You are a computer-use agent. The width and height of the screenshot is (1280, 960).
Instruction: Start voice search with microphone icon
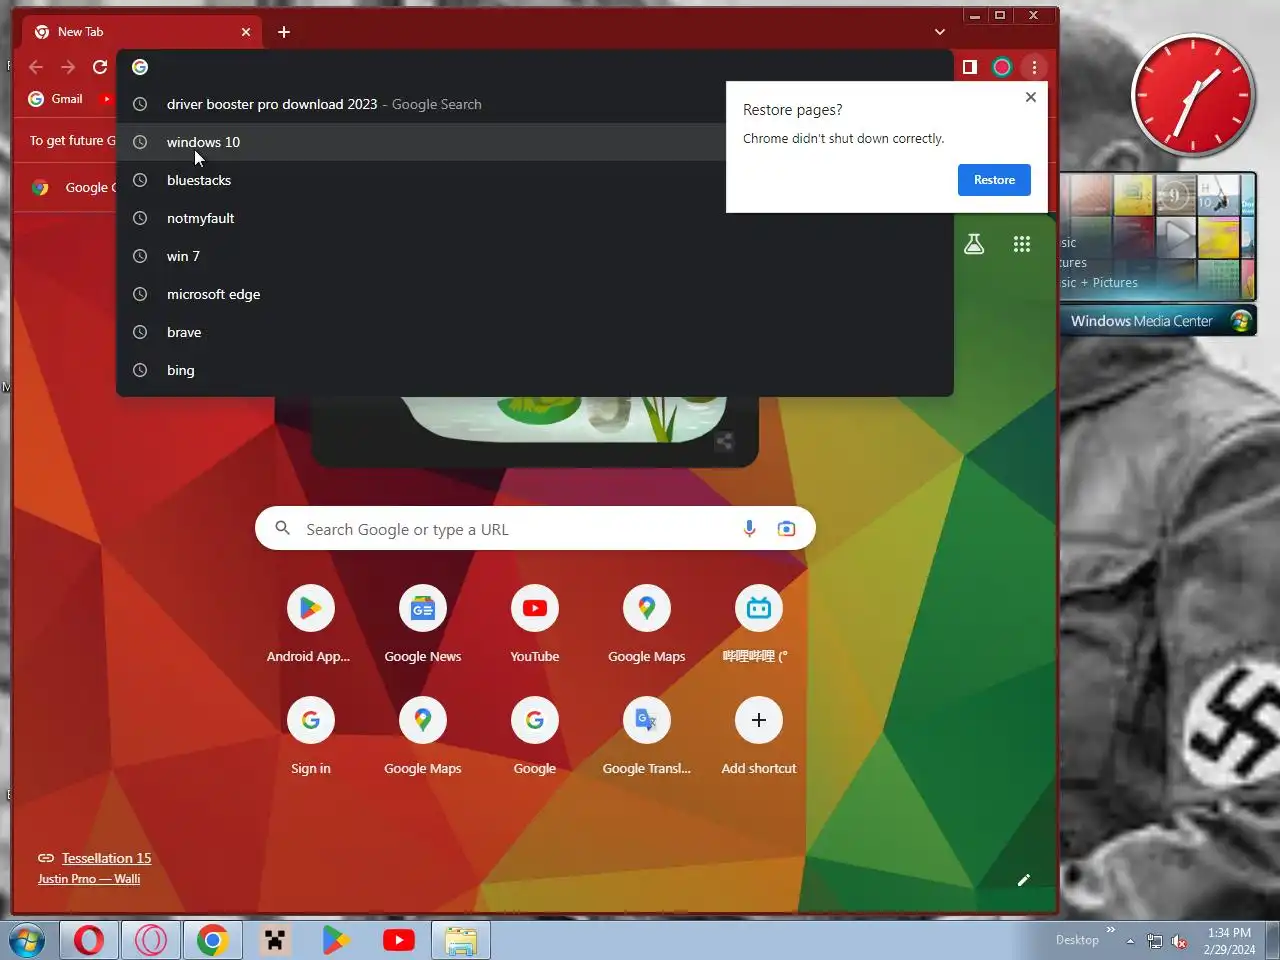(x=750, y=529)
